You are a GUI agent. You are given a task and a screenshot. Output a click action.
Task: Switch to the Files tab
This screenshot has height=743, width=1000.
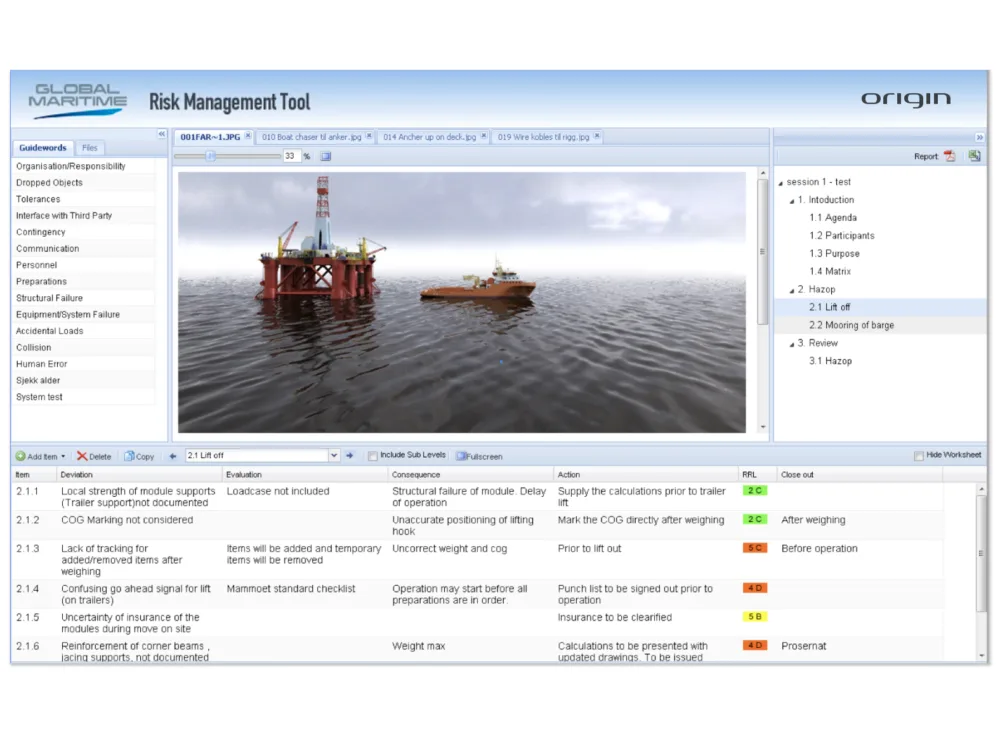pyautogui.click(x=90, y=148)
